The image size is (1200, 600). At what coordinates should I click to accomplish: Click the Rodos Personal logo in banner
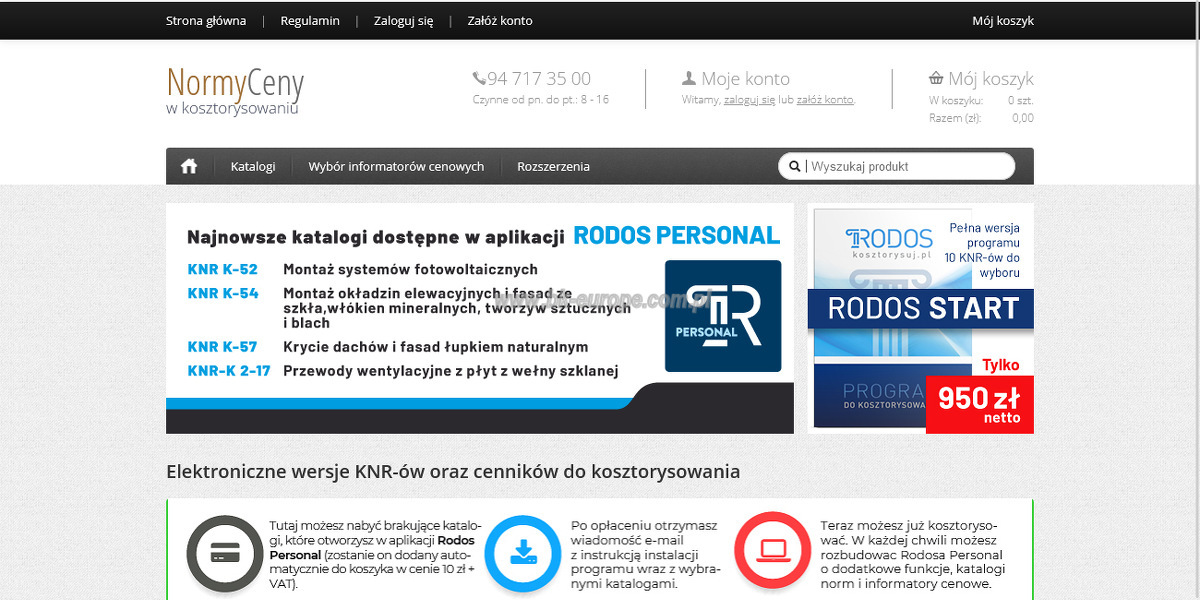(723, 316)
